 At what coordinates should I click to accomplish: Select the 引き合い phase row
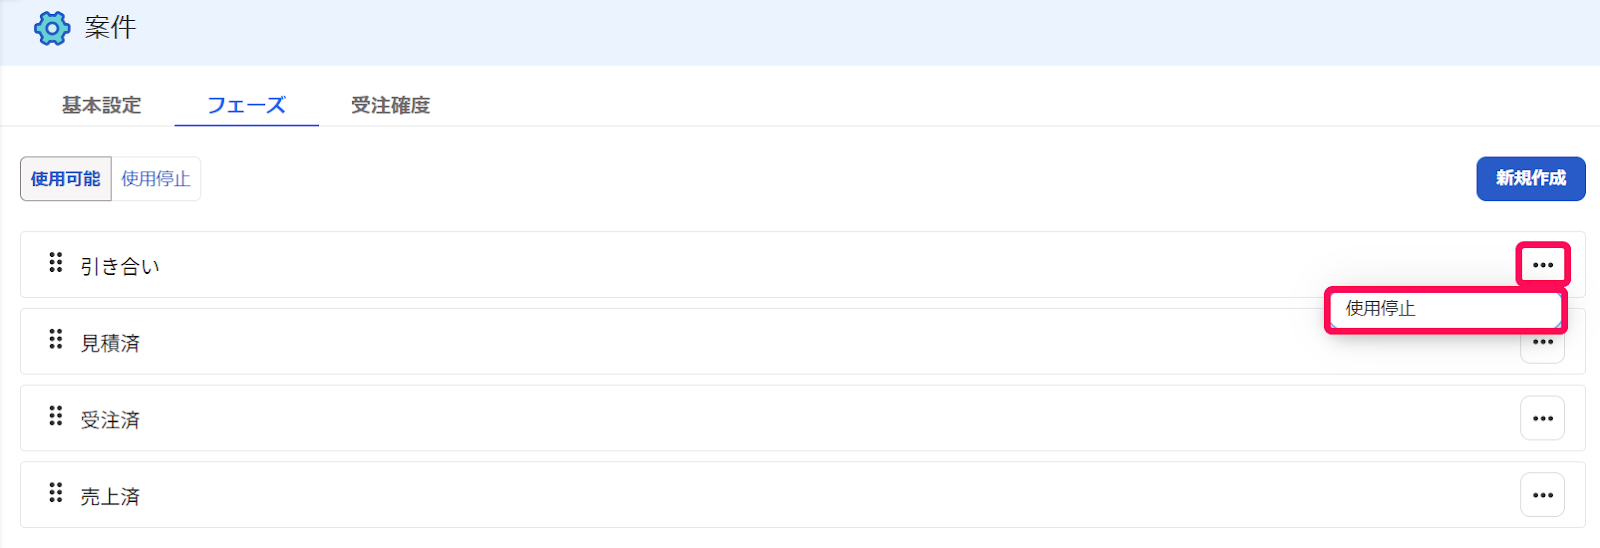[x=803, y=265]
